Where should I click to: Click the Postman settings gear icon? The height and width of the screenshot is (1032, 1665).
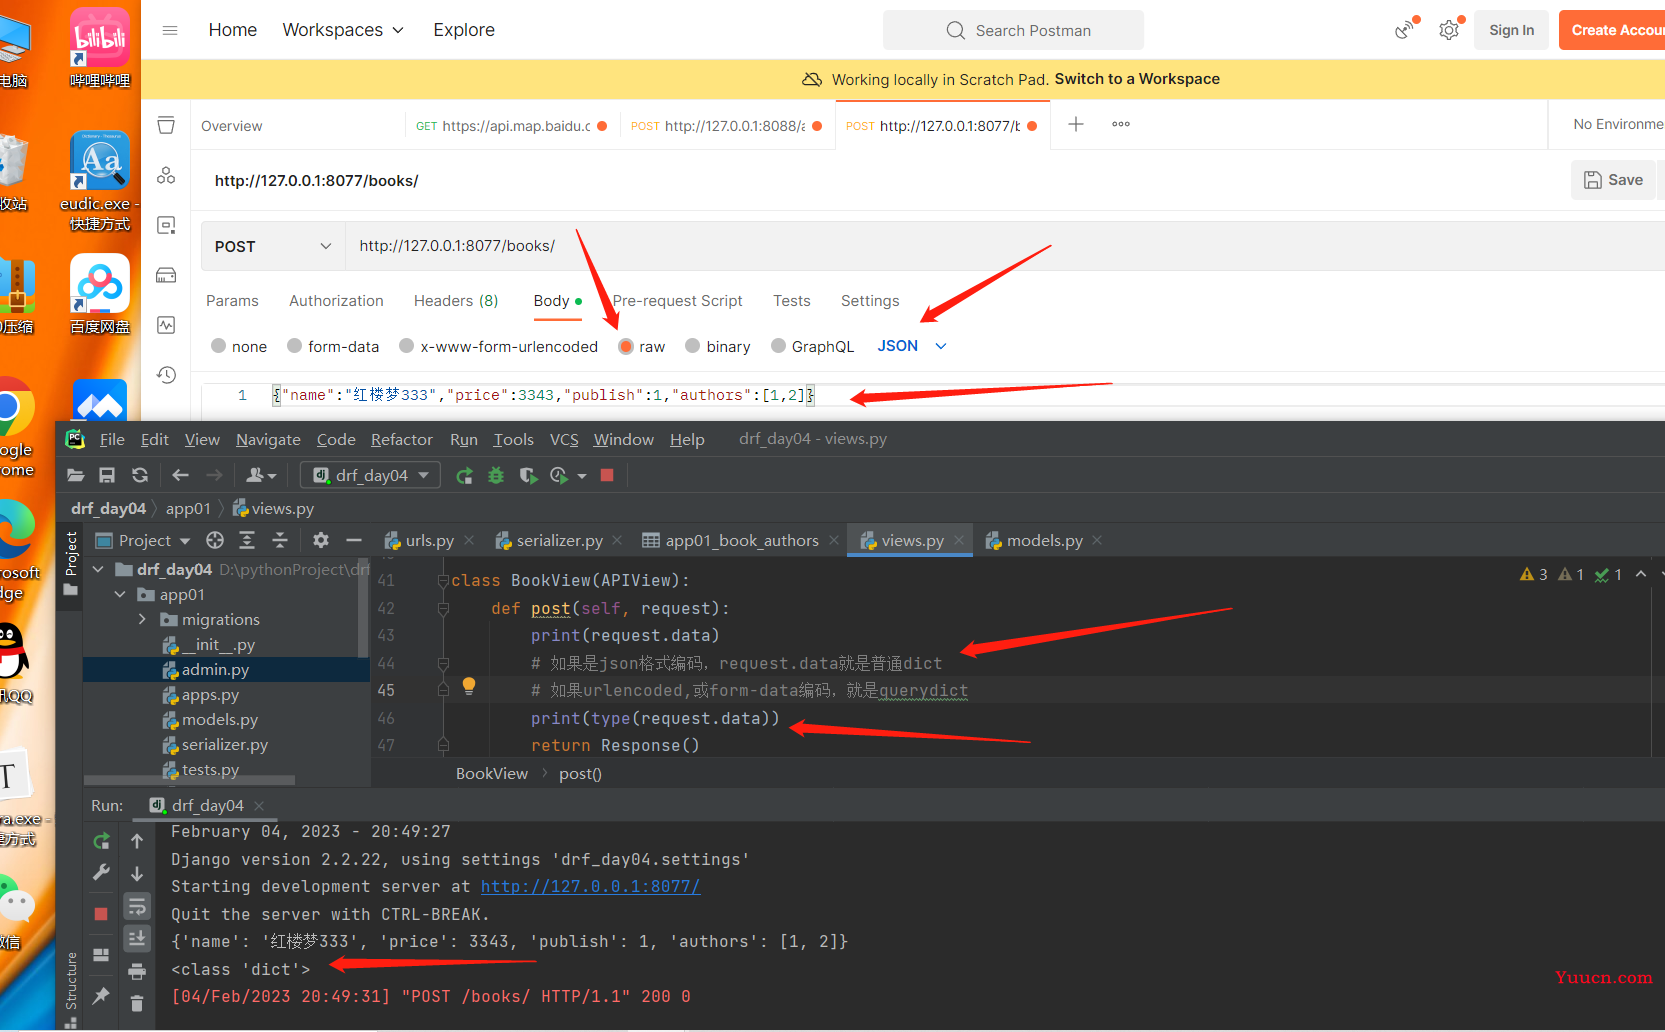pyautogui.click(x=1448, y=30)
